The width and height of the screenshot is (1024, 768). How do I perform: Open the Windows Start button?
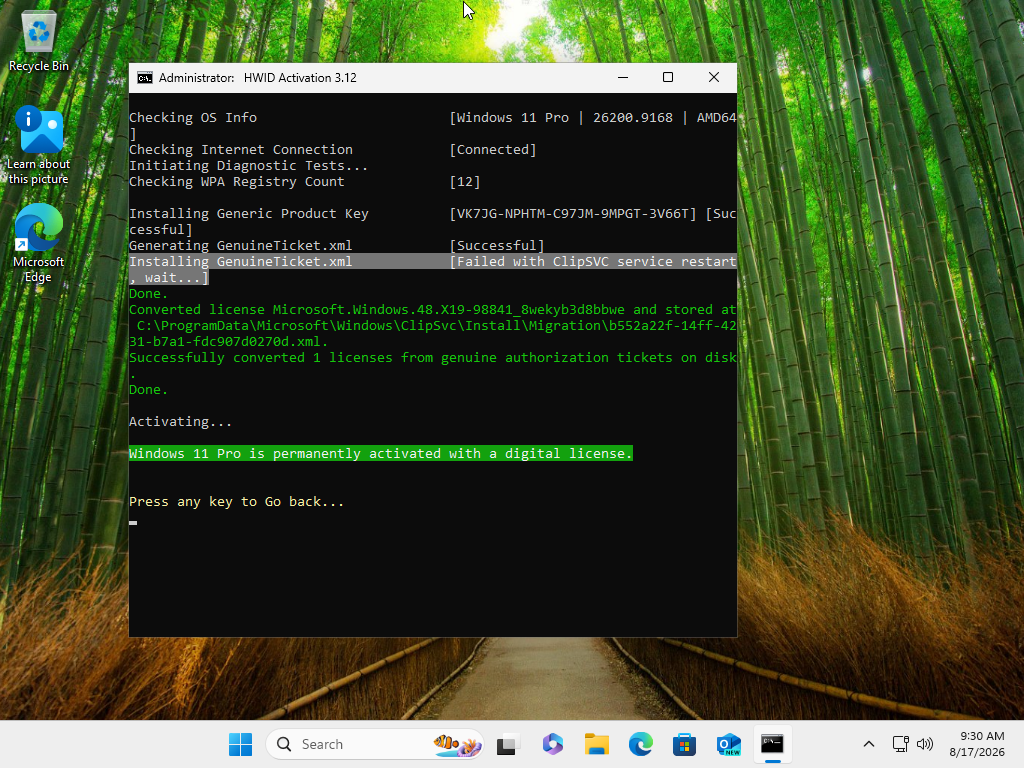(240, 744)
